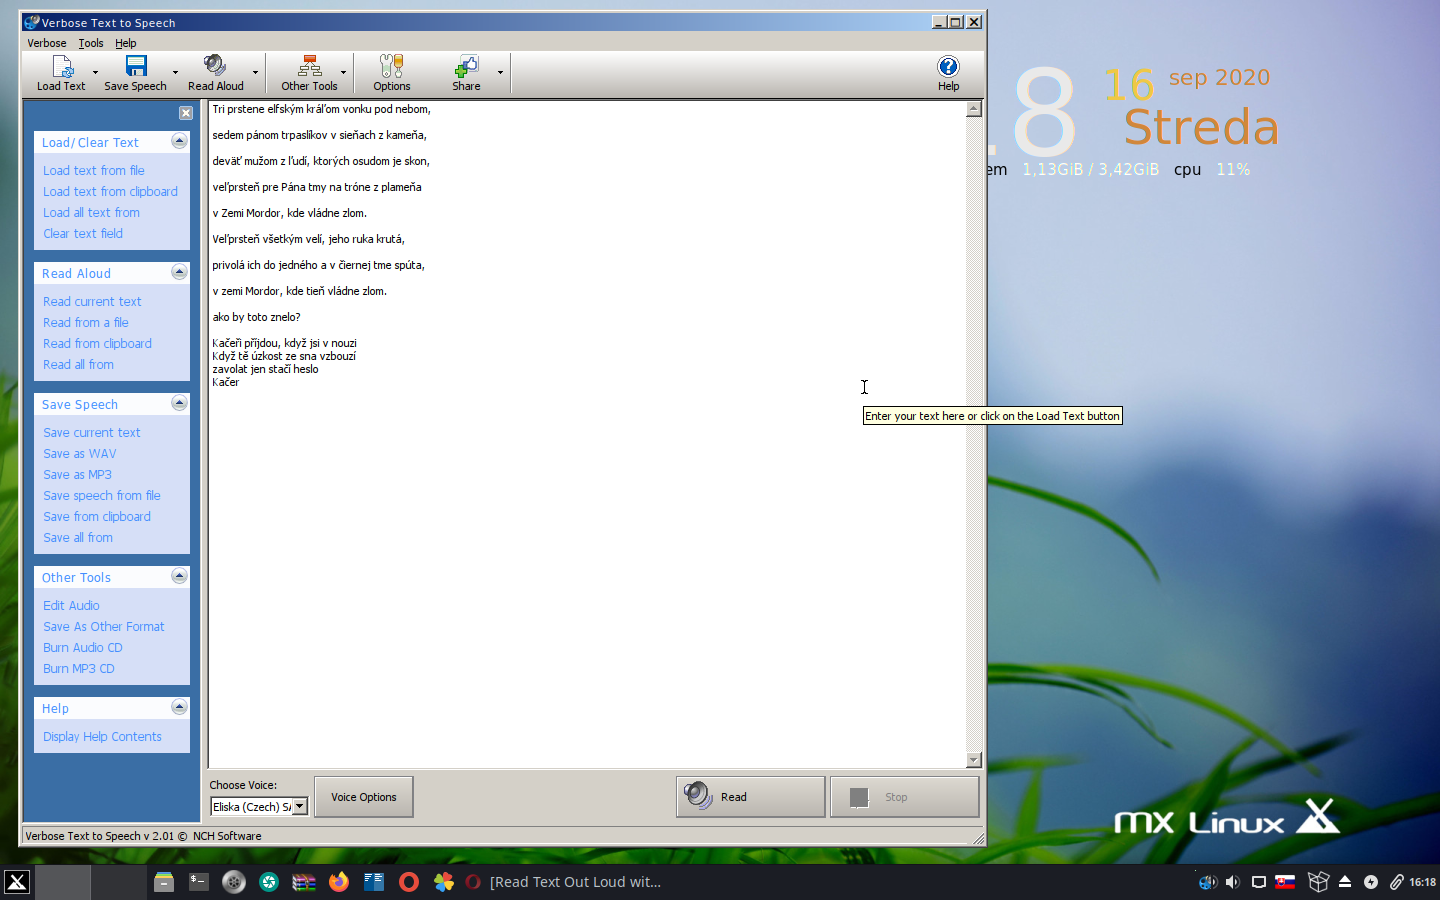Image resolution: width=1440 pixels, height=900 pixels.
Task: Open the Options toolbar icon
Action: (x=392, y=73)
